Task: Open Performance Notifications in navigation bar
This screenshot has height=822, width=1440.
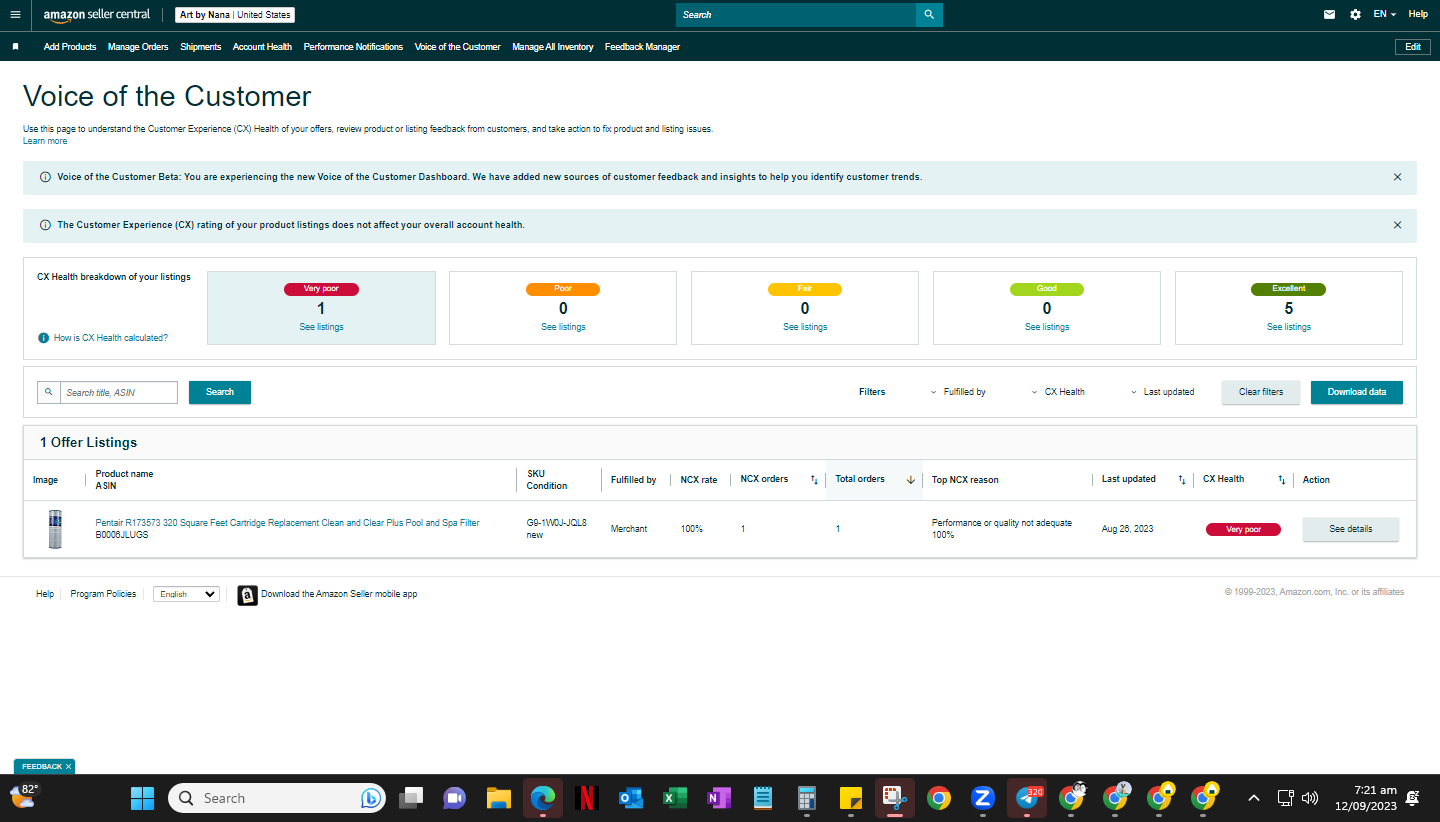Action: [353, 47]
